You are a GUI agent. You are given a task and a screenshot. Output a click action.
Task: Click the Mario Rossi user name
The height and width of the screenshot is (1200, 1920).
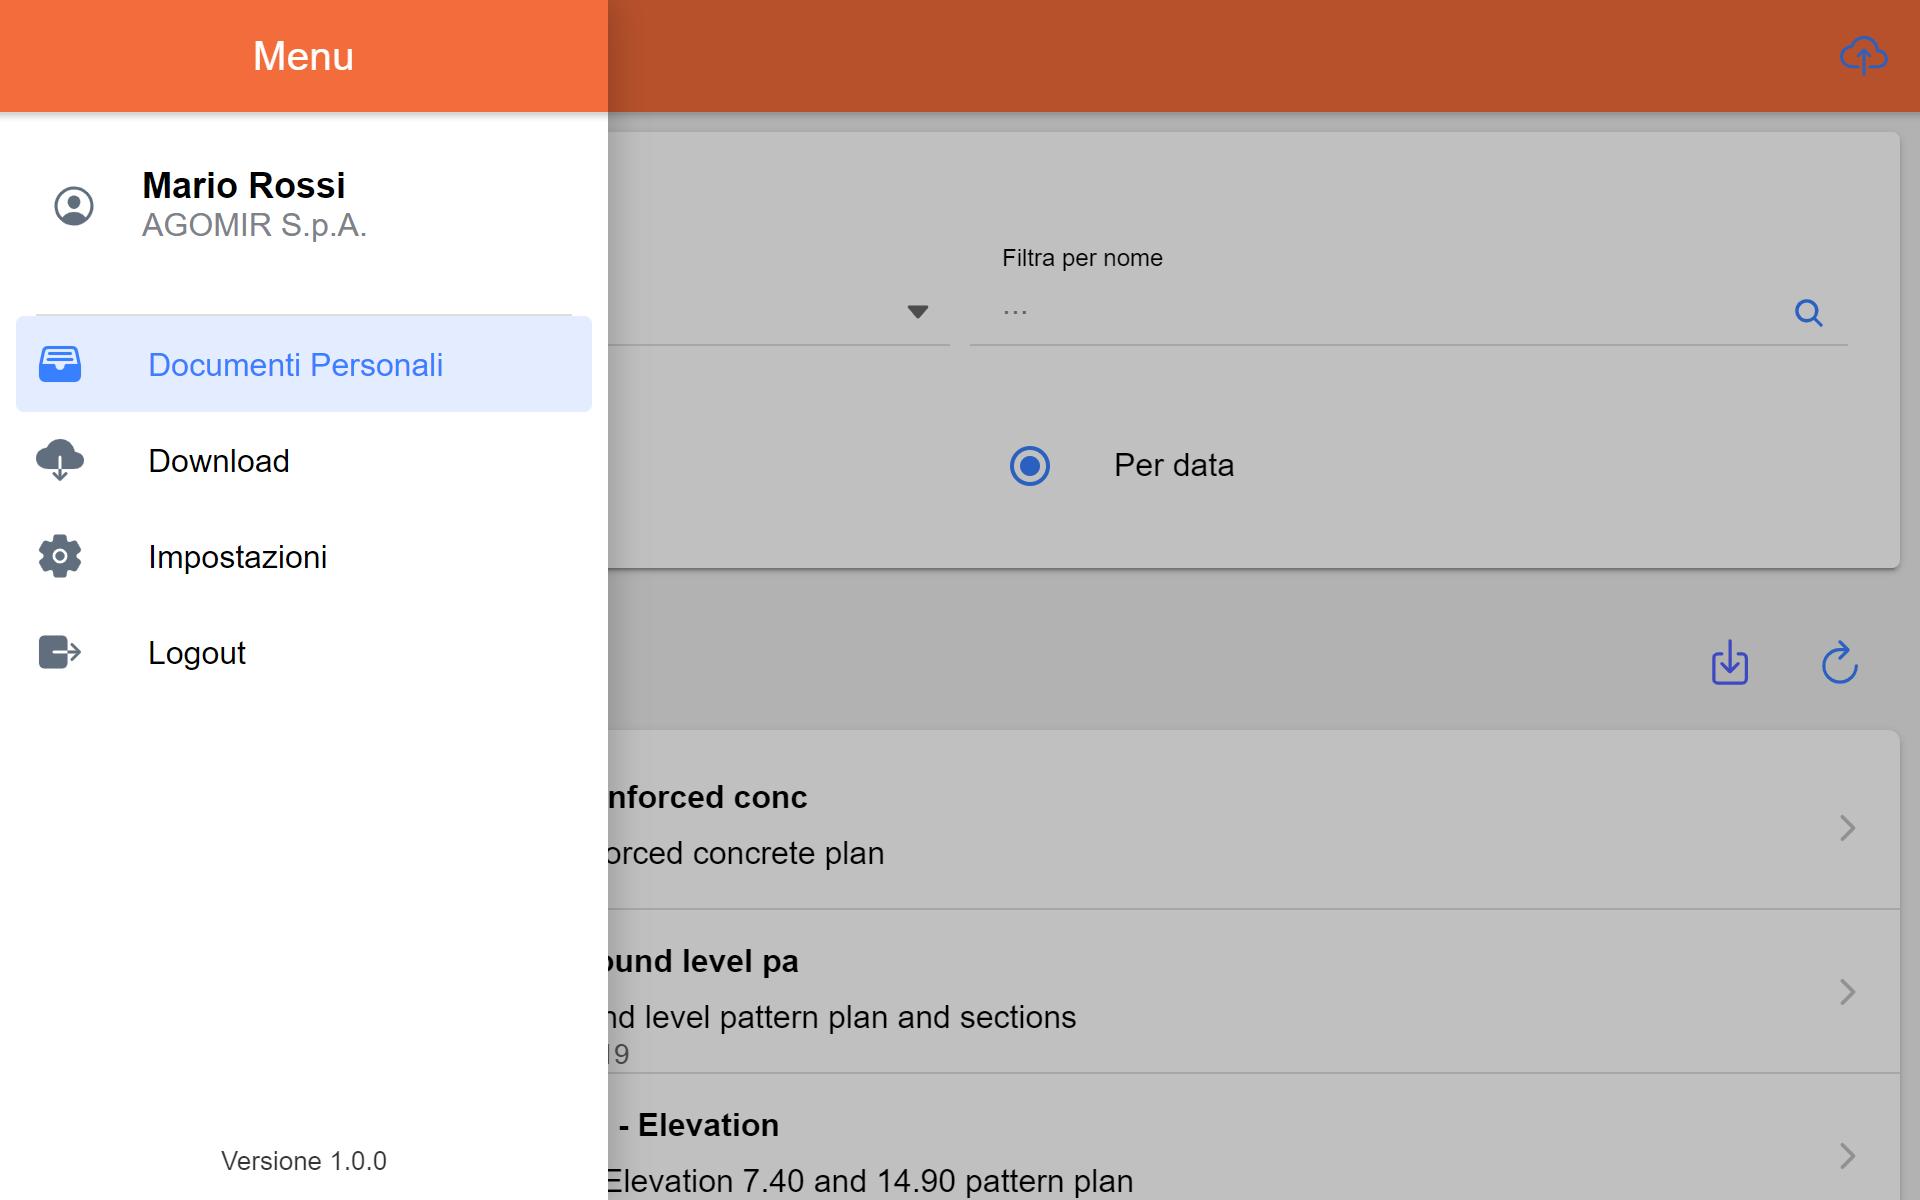pos(244,185)
